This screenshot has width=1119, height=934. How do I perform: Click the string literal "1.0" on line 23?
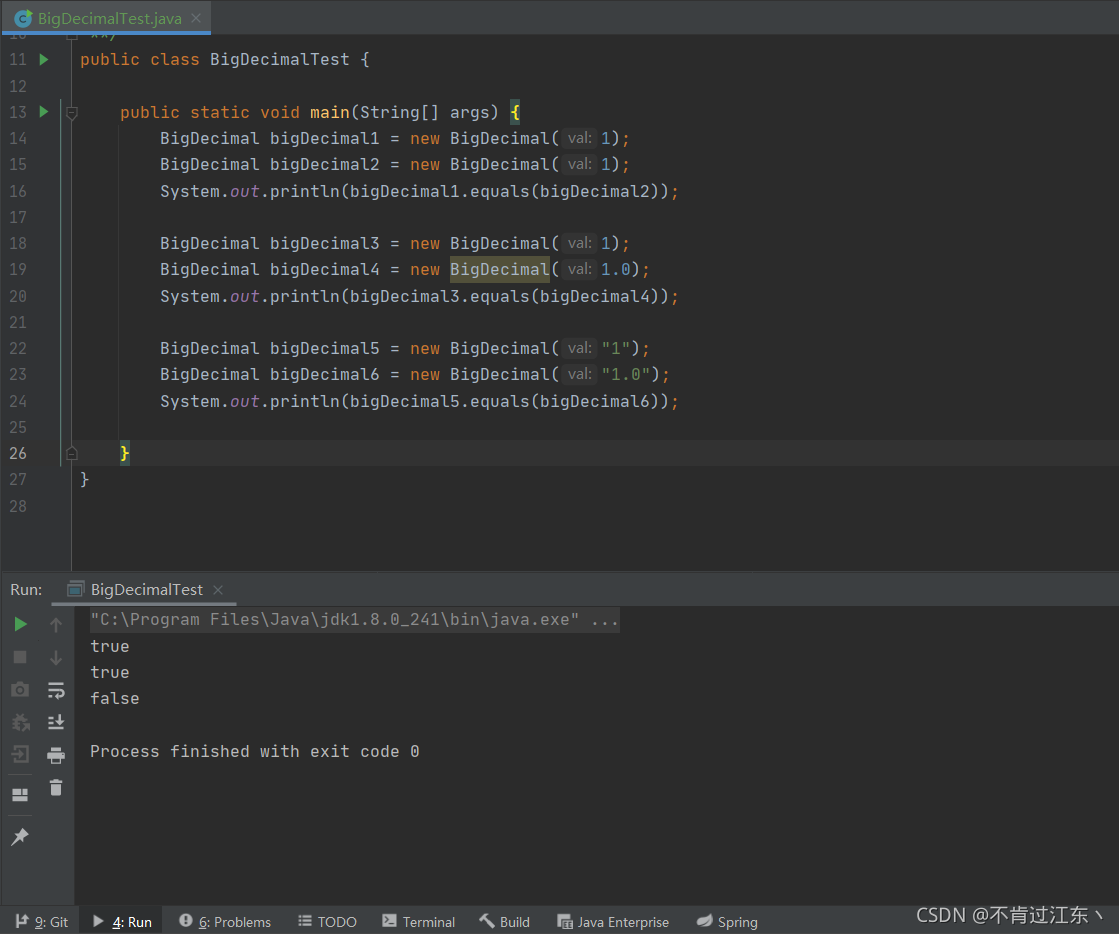[x=626, y=375]
